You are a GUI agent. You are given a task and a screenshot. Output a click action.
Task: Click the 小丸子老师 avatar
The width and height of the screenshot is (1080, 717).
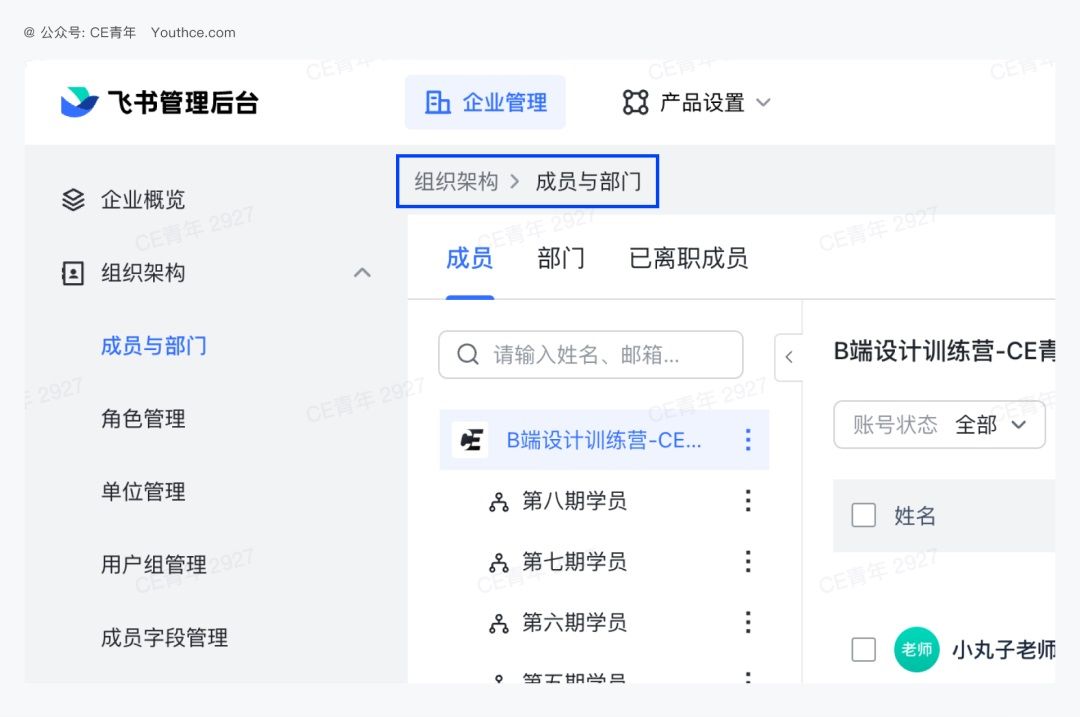point(917,650)
